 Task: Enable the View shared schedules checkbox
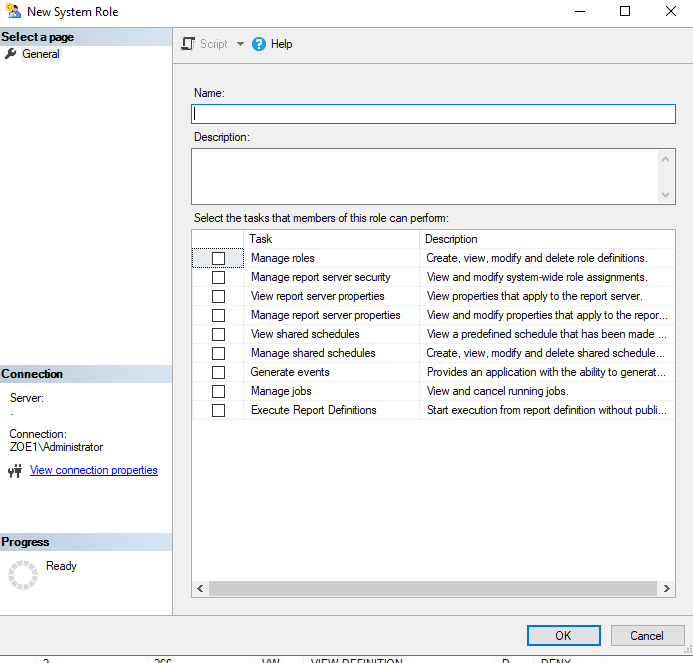(218, 335)
